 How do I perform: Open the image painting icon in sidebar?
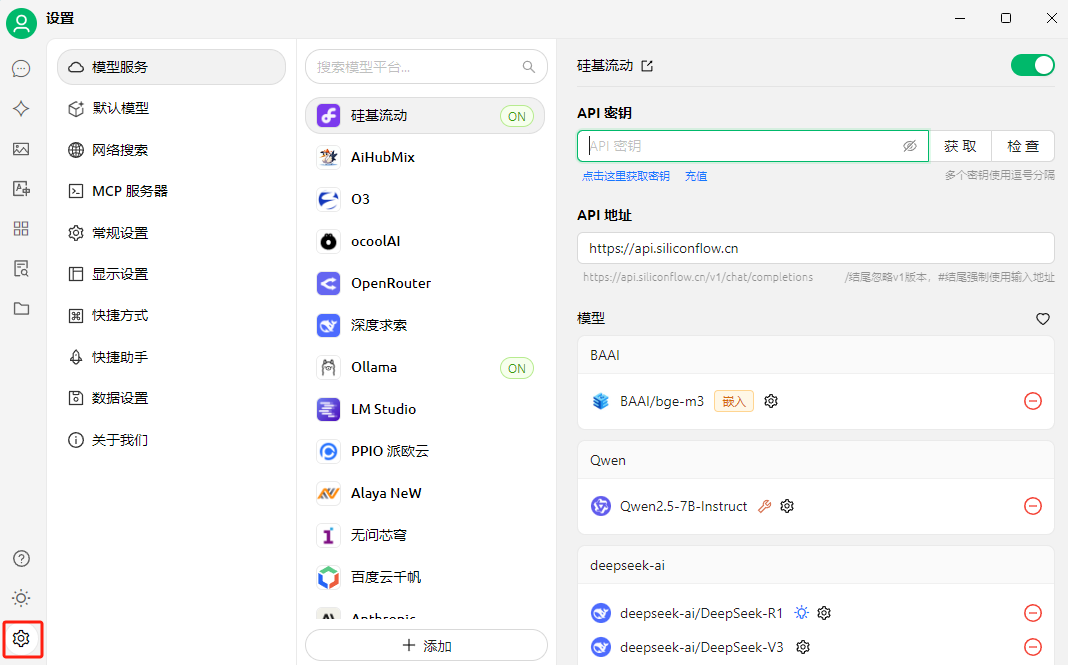21,149
